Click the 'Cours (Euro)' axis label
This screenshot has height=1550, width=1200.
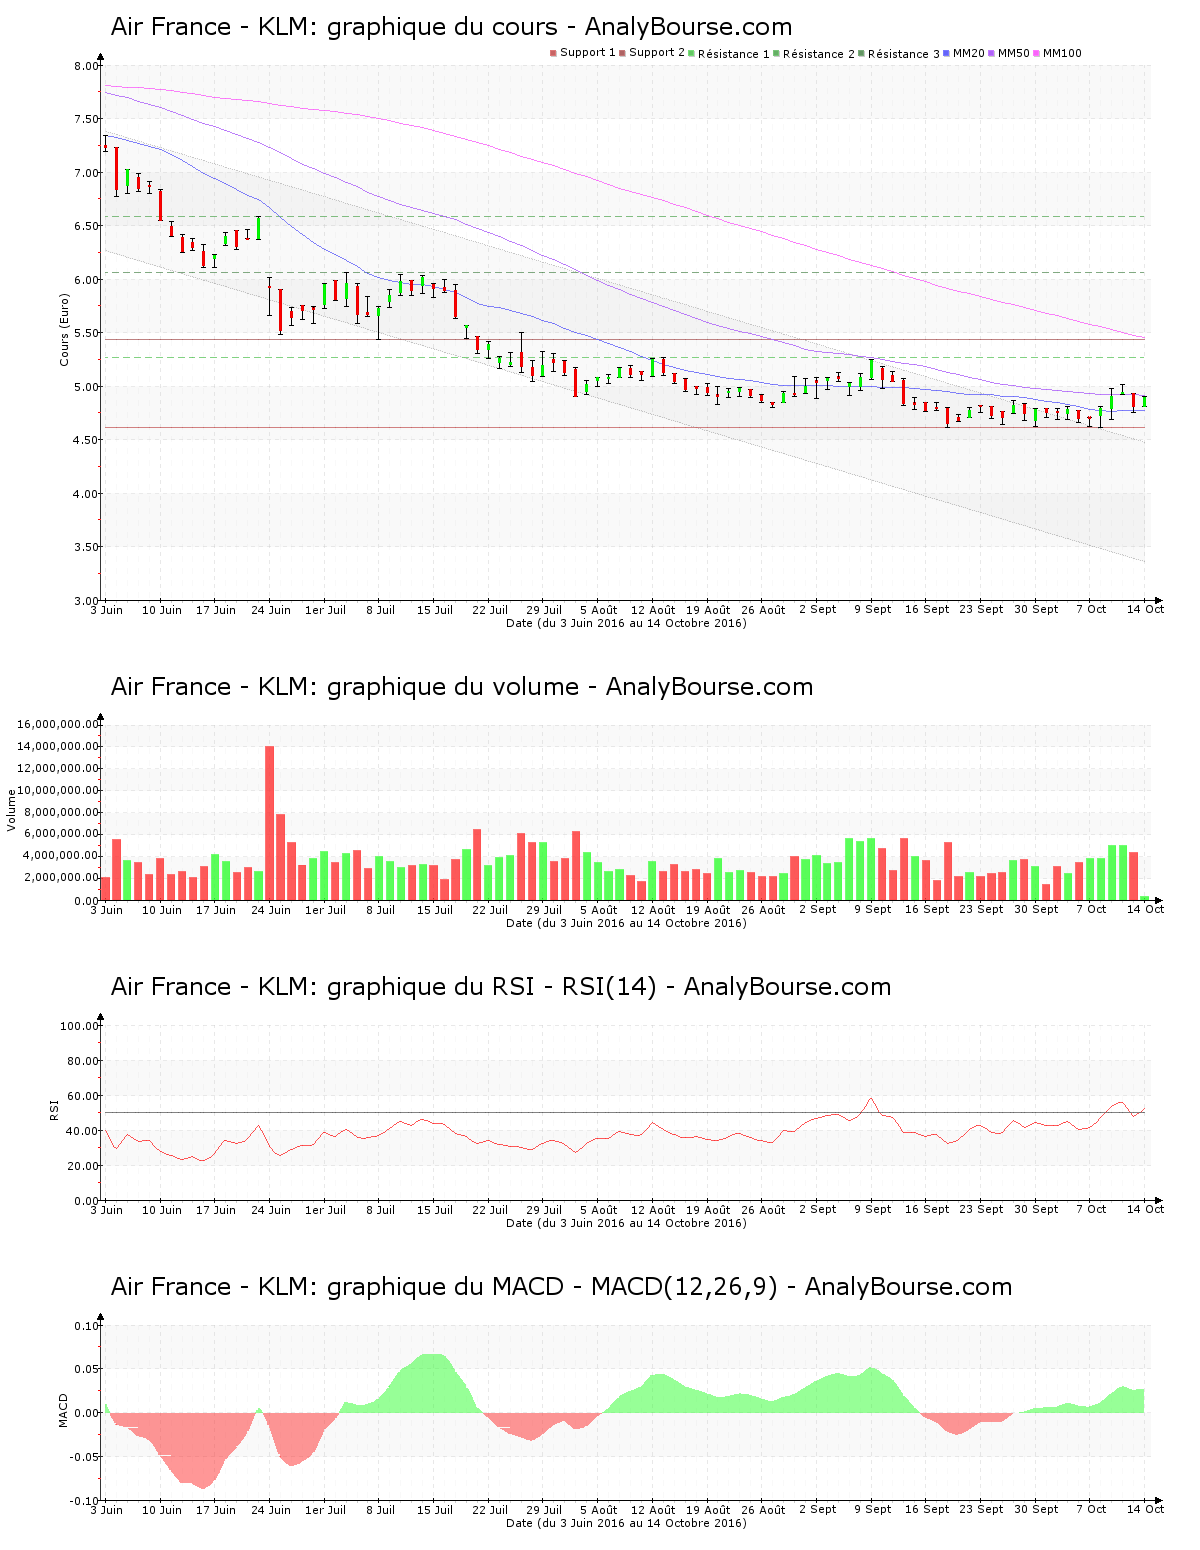pyautogui.click(x=65, y=329)
